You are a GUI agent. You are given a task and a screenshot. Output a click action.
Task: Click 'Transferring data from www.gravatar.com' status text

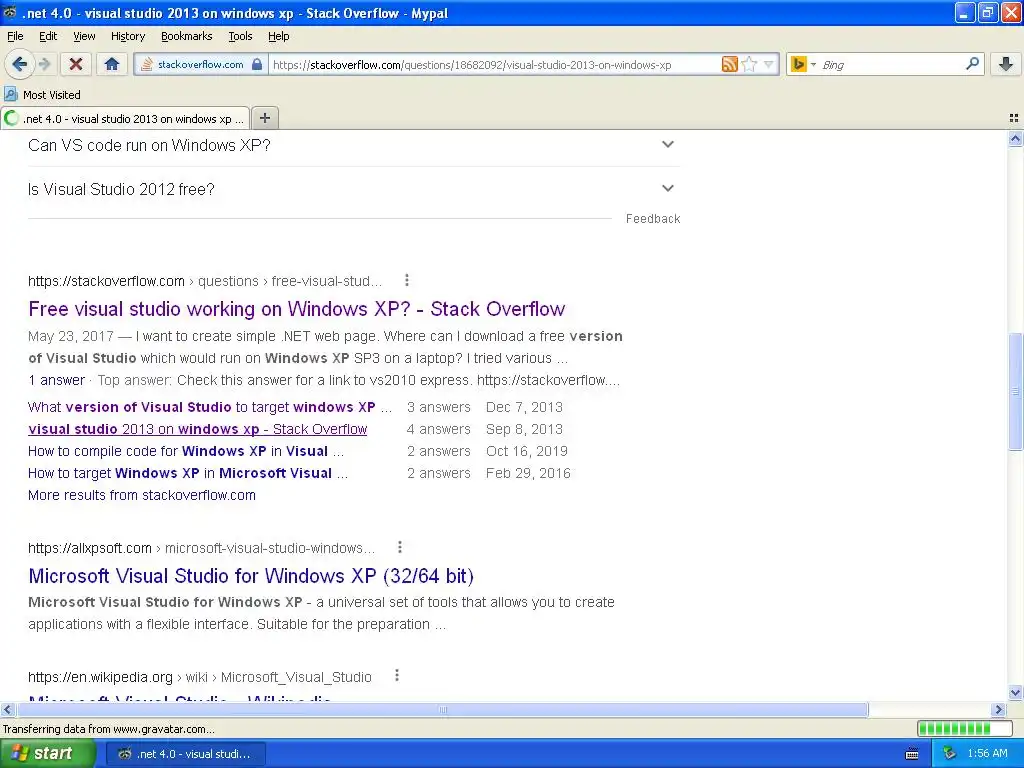pos(108,729)
